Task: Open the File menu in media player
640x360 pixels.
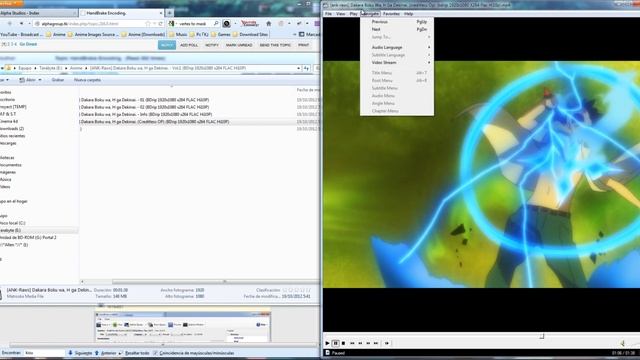Action: point(328,14)
